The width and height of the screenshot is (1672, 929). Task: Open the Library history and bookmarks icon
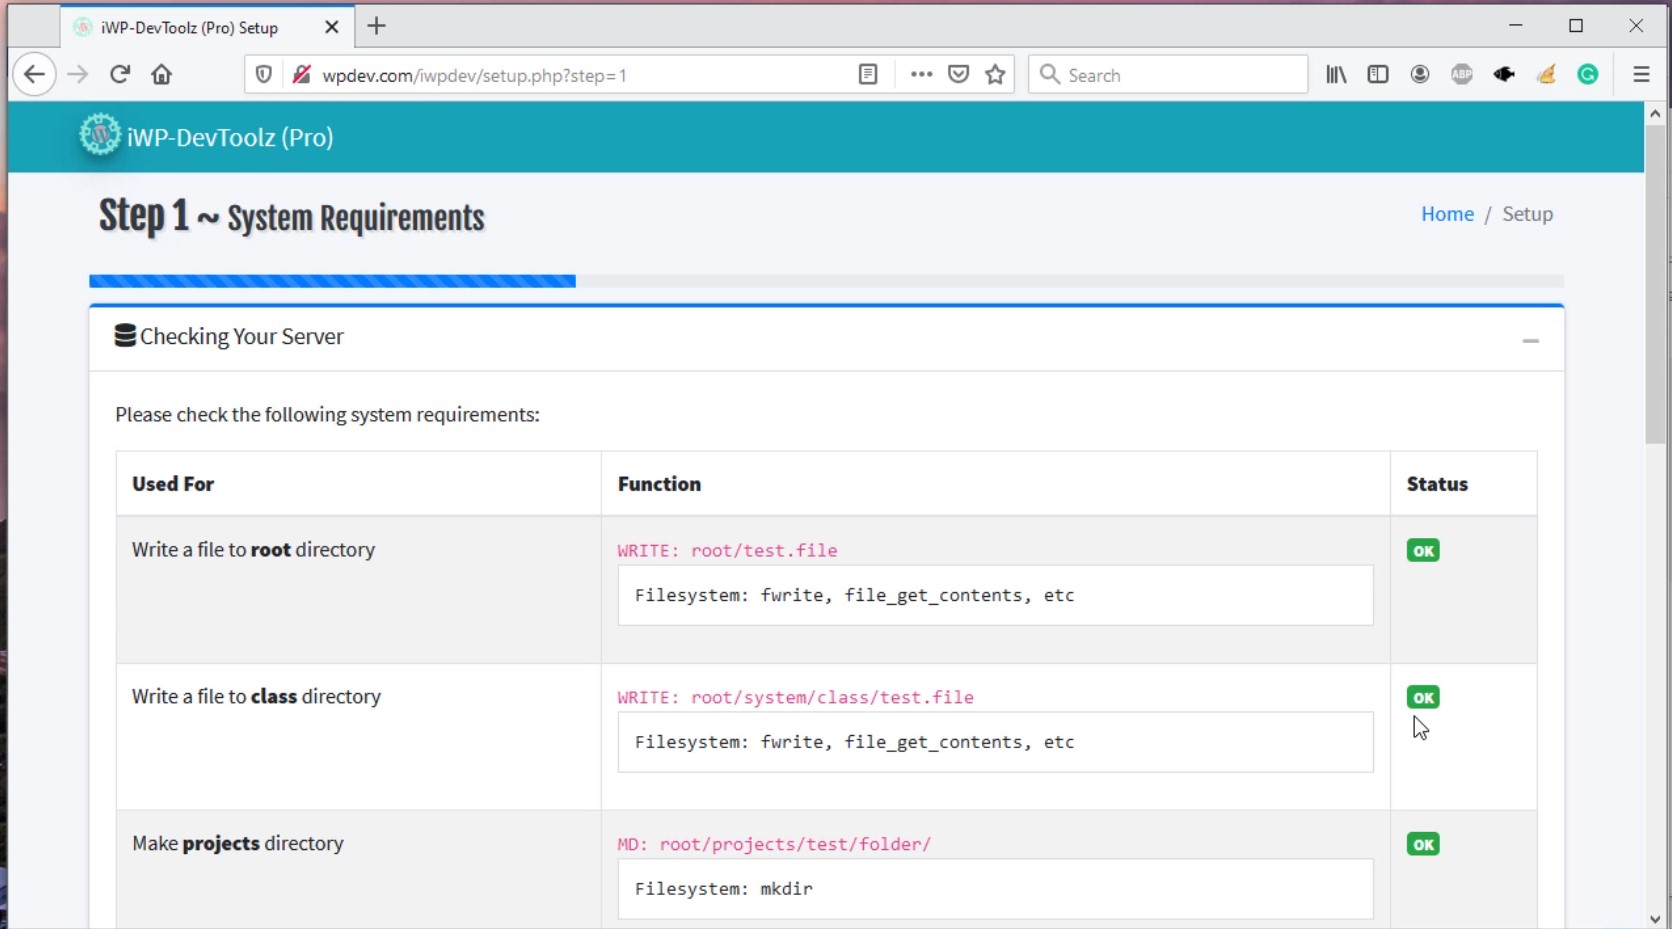tap(1336, 75)
